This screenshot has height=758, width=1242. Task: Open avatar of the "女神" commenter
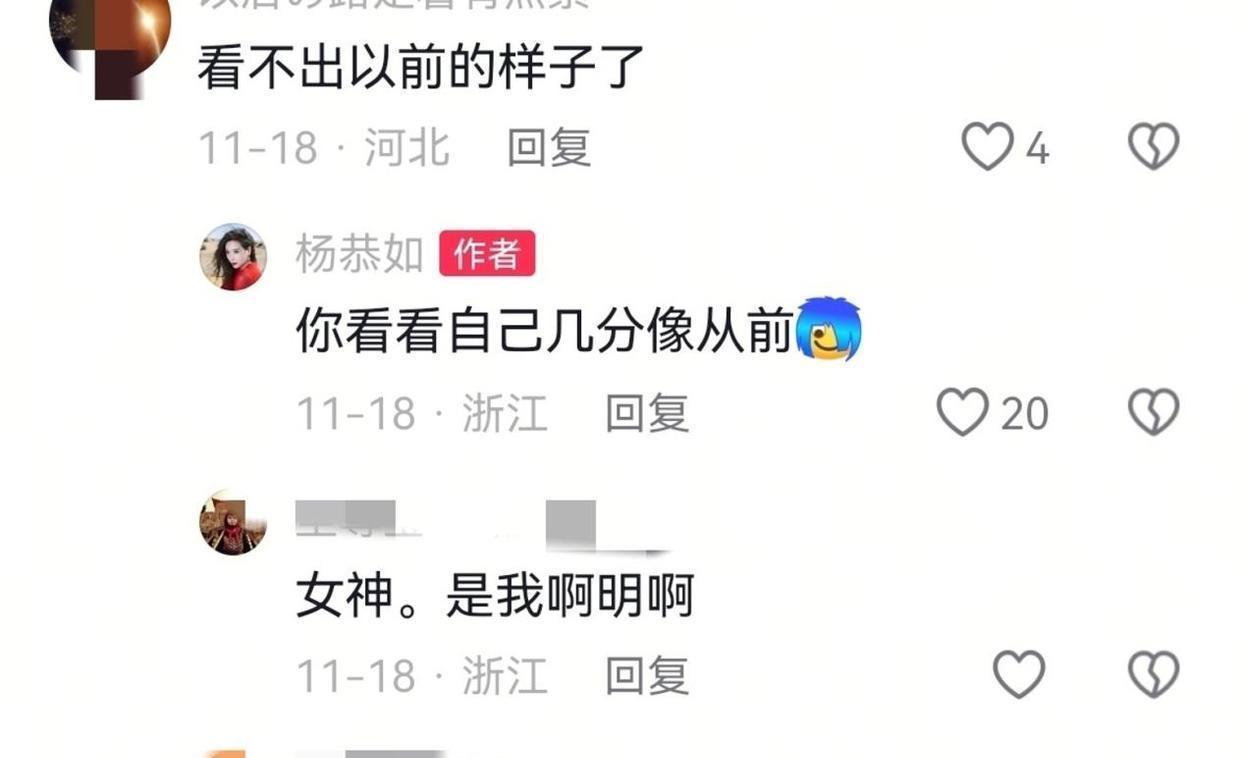tap(233, 523)
